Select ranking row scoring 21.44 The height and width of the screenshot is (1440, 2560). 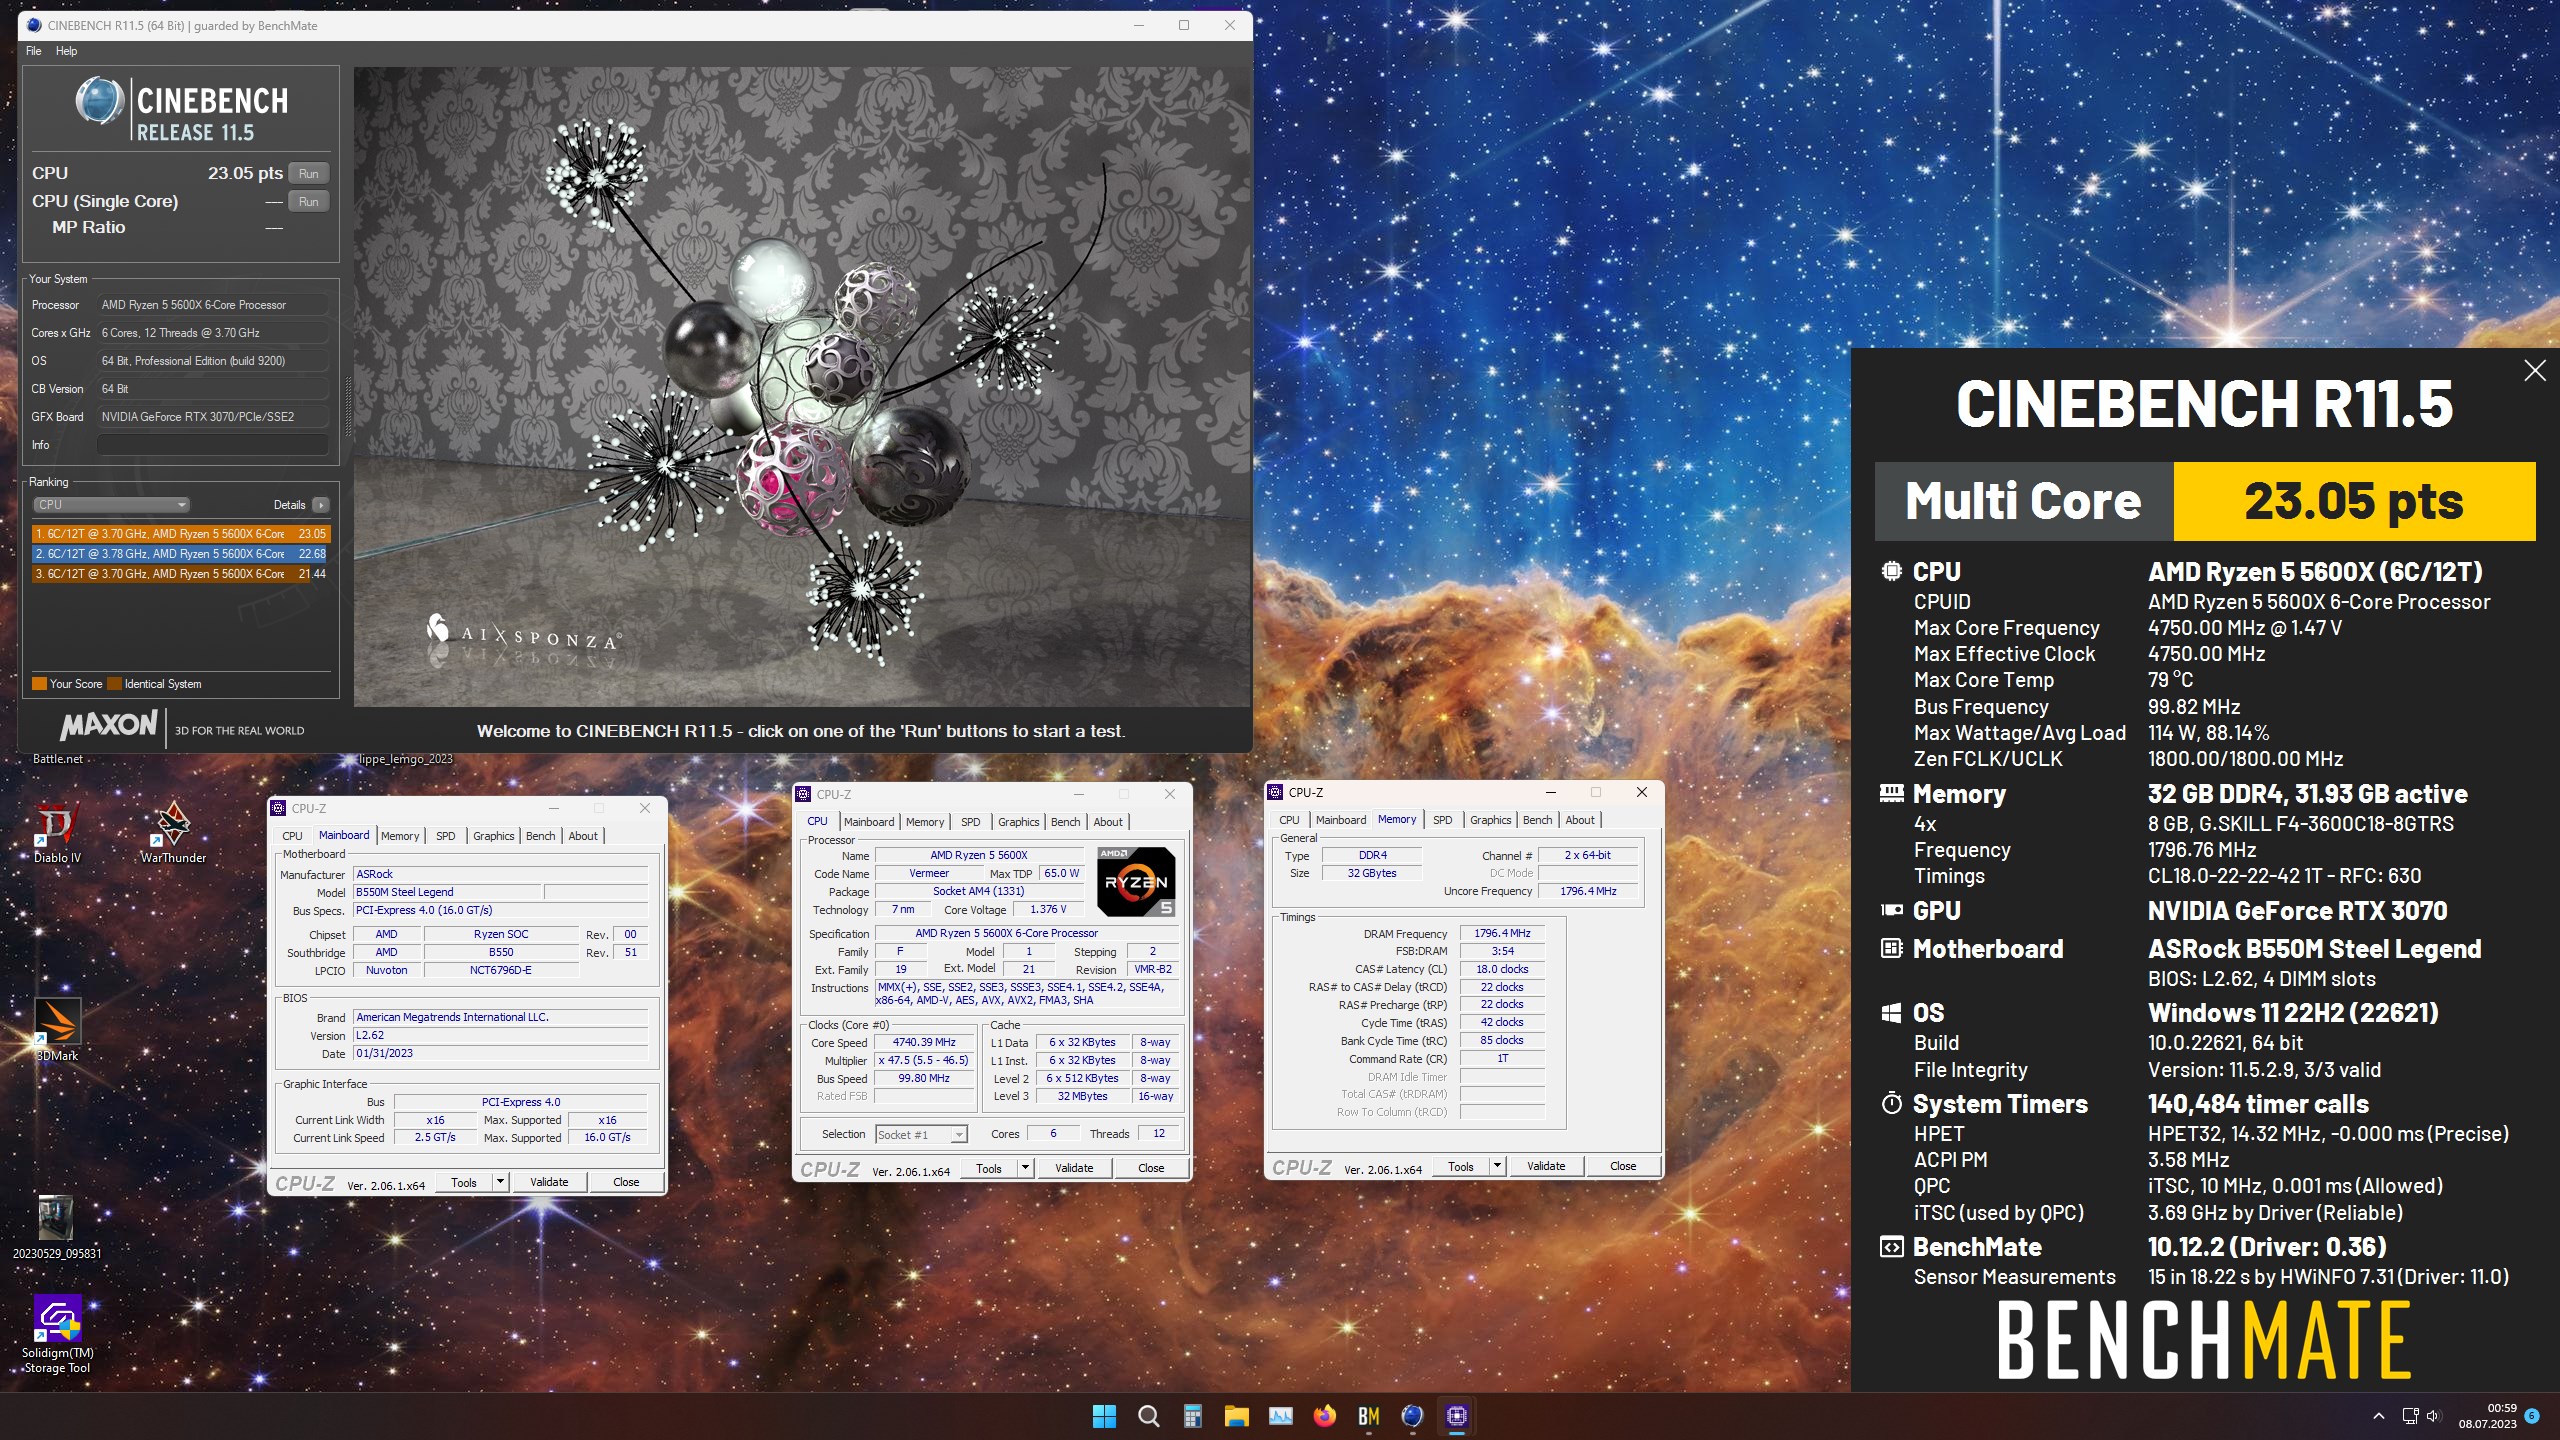[181, 574]
